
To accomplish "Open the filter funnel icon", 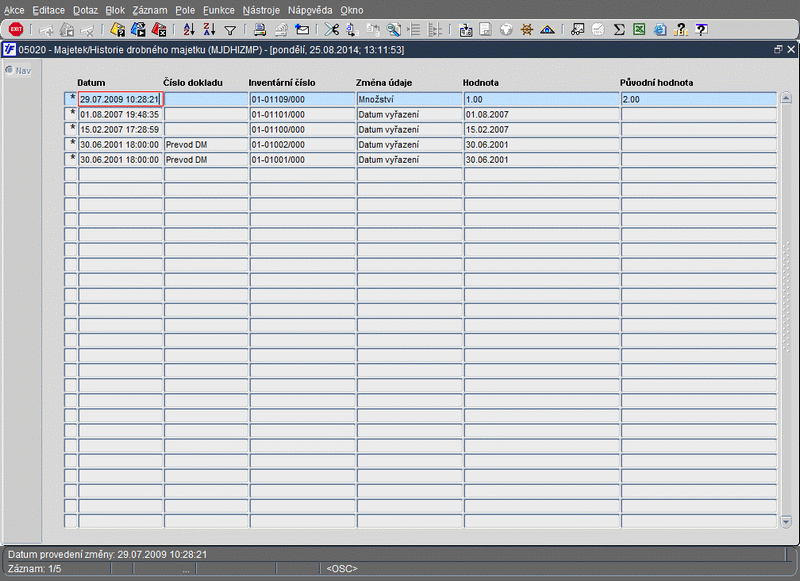I will [x=230, y=31].
